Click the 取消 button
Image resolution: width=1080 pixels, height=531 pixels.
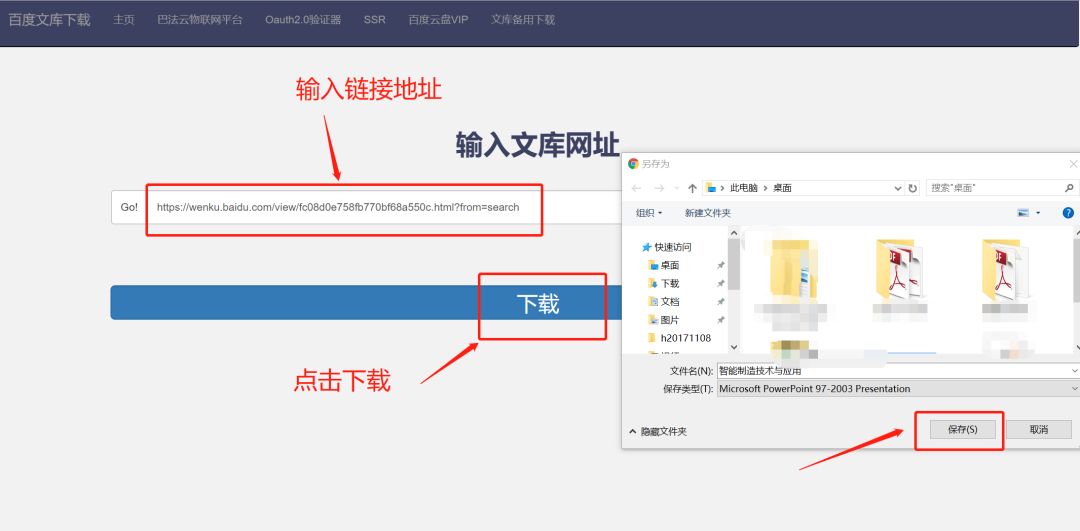point(1038,429)
